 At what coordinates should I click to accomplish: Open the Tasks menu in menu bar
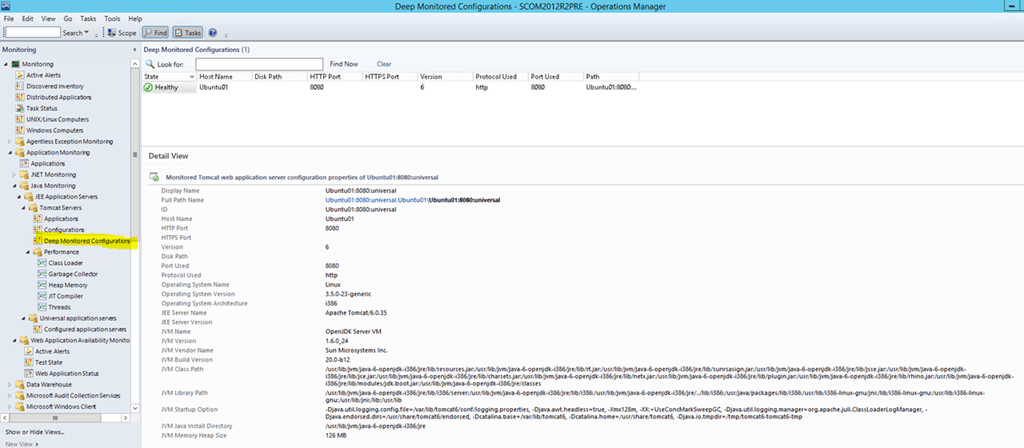88,19
